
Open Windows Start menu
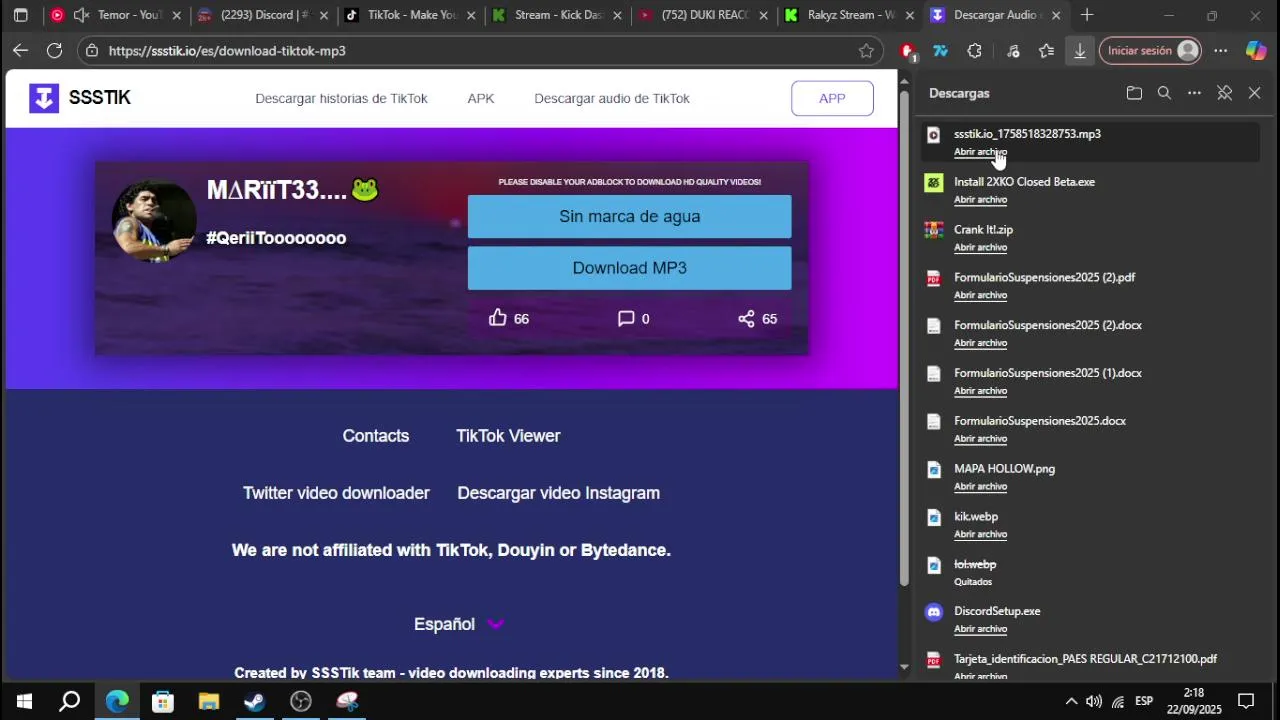(24, 701)
